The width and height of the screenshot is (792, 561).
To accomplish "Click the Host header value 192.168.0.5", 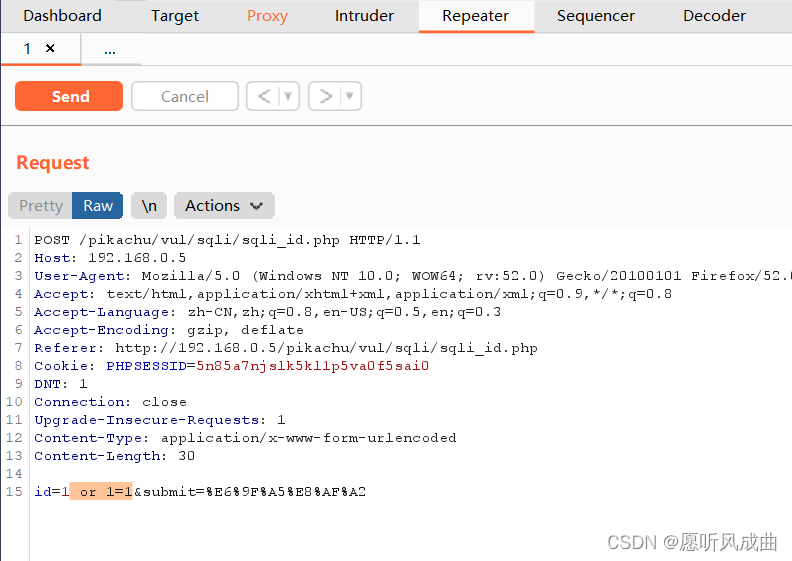I will (x=137, y=258).
